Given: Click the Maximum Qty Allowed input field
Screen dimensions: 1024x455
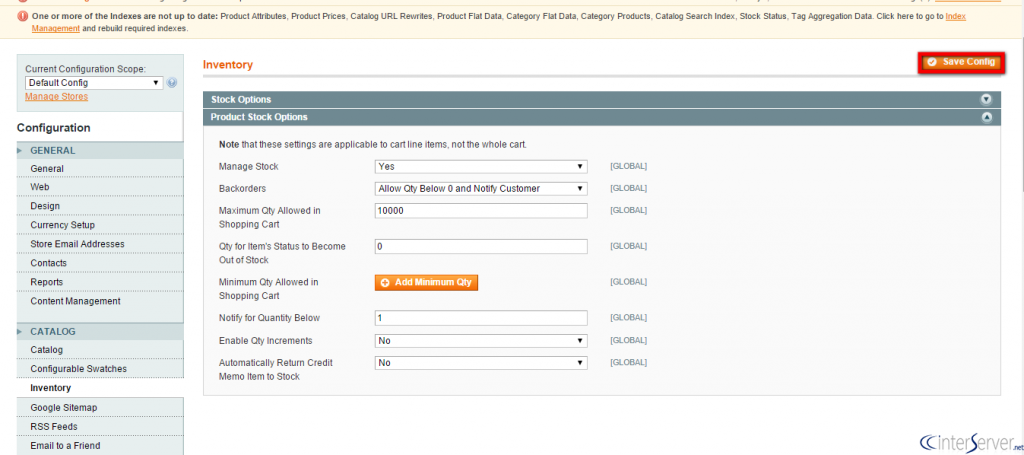Looking at the screenshot, I should coord(481,211).
